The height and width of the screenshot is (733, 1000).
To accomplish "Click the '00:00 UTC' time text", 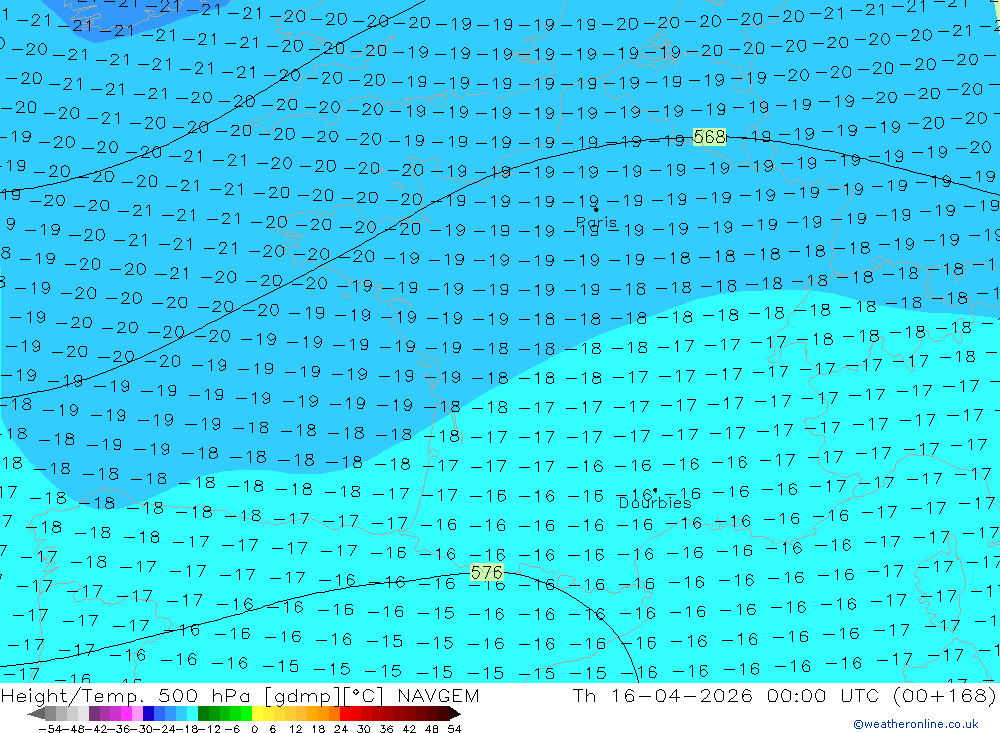I will click(x=824, y=695).
